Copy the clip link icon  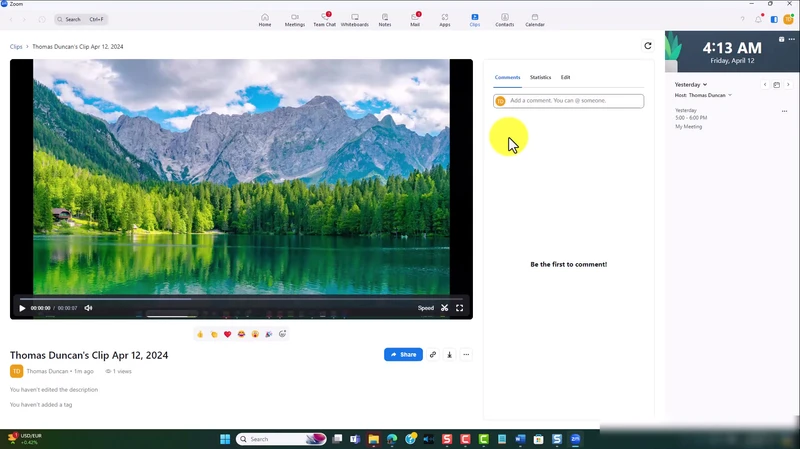click(433, 355)
